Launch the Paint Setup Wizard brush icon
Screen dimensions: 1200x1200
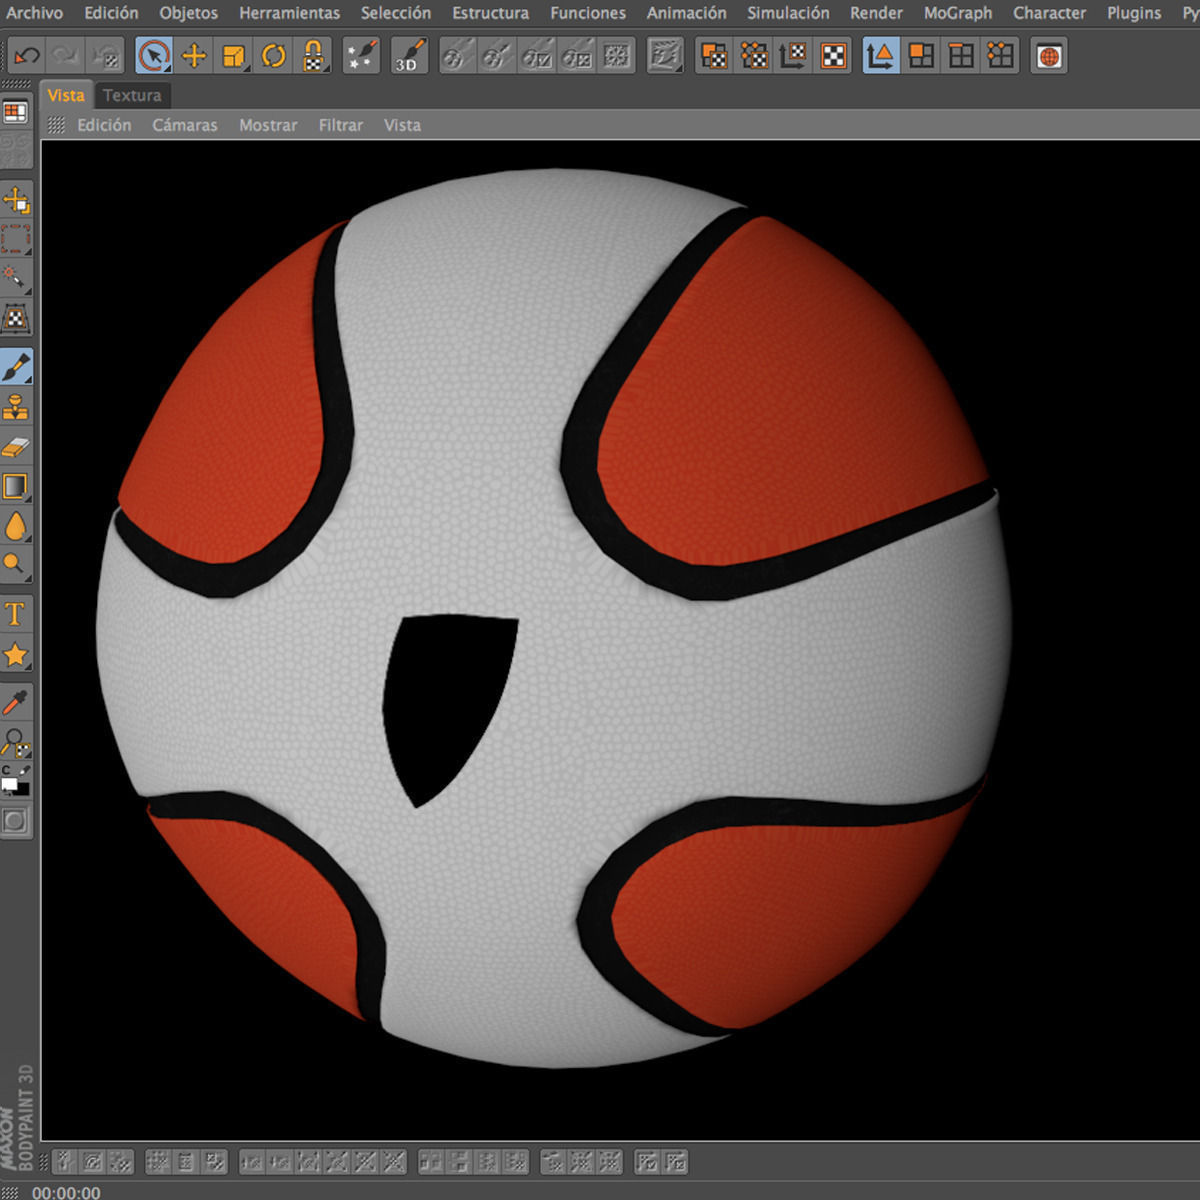(x=361, y=56)
